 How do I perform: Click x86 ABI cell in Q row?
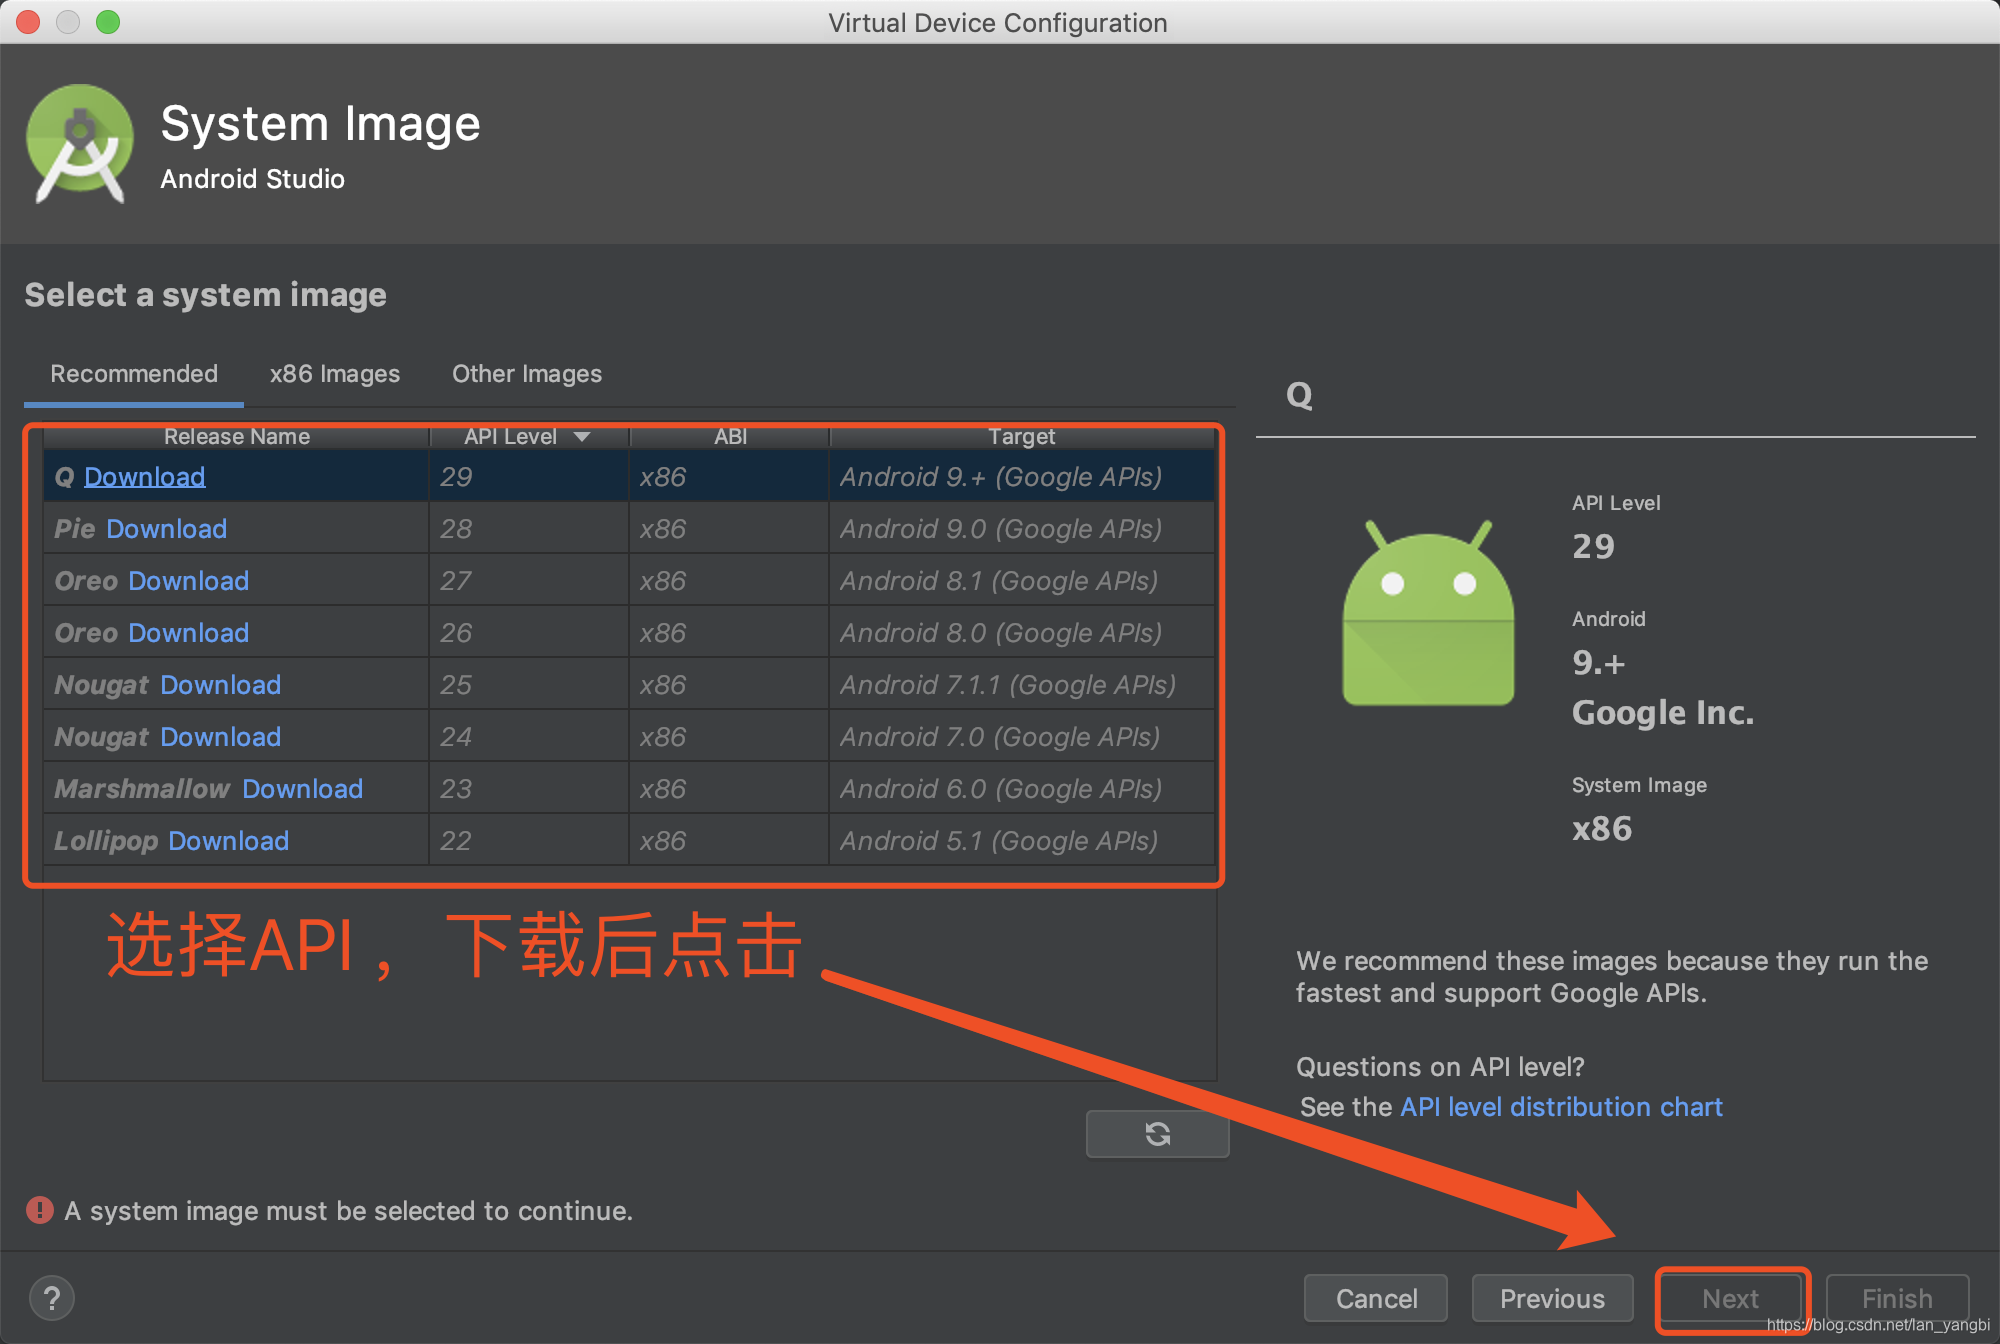730,477
